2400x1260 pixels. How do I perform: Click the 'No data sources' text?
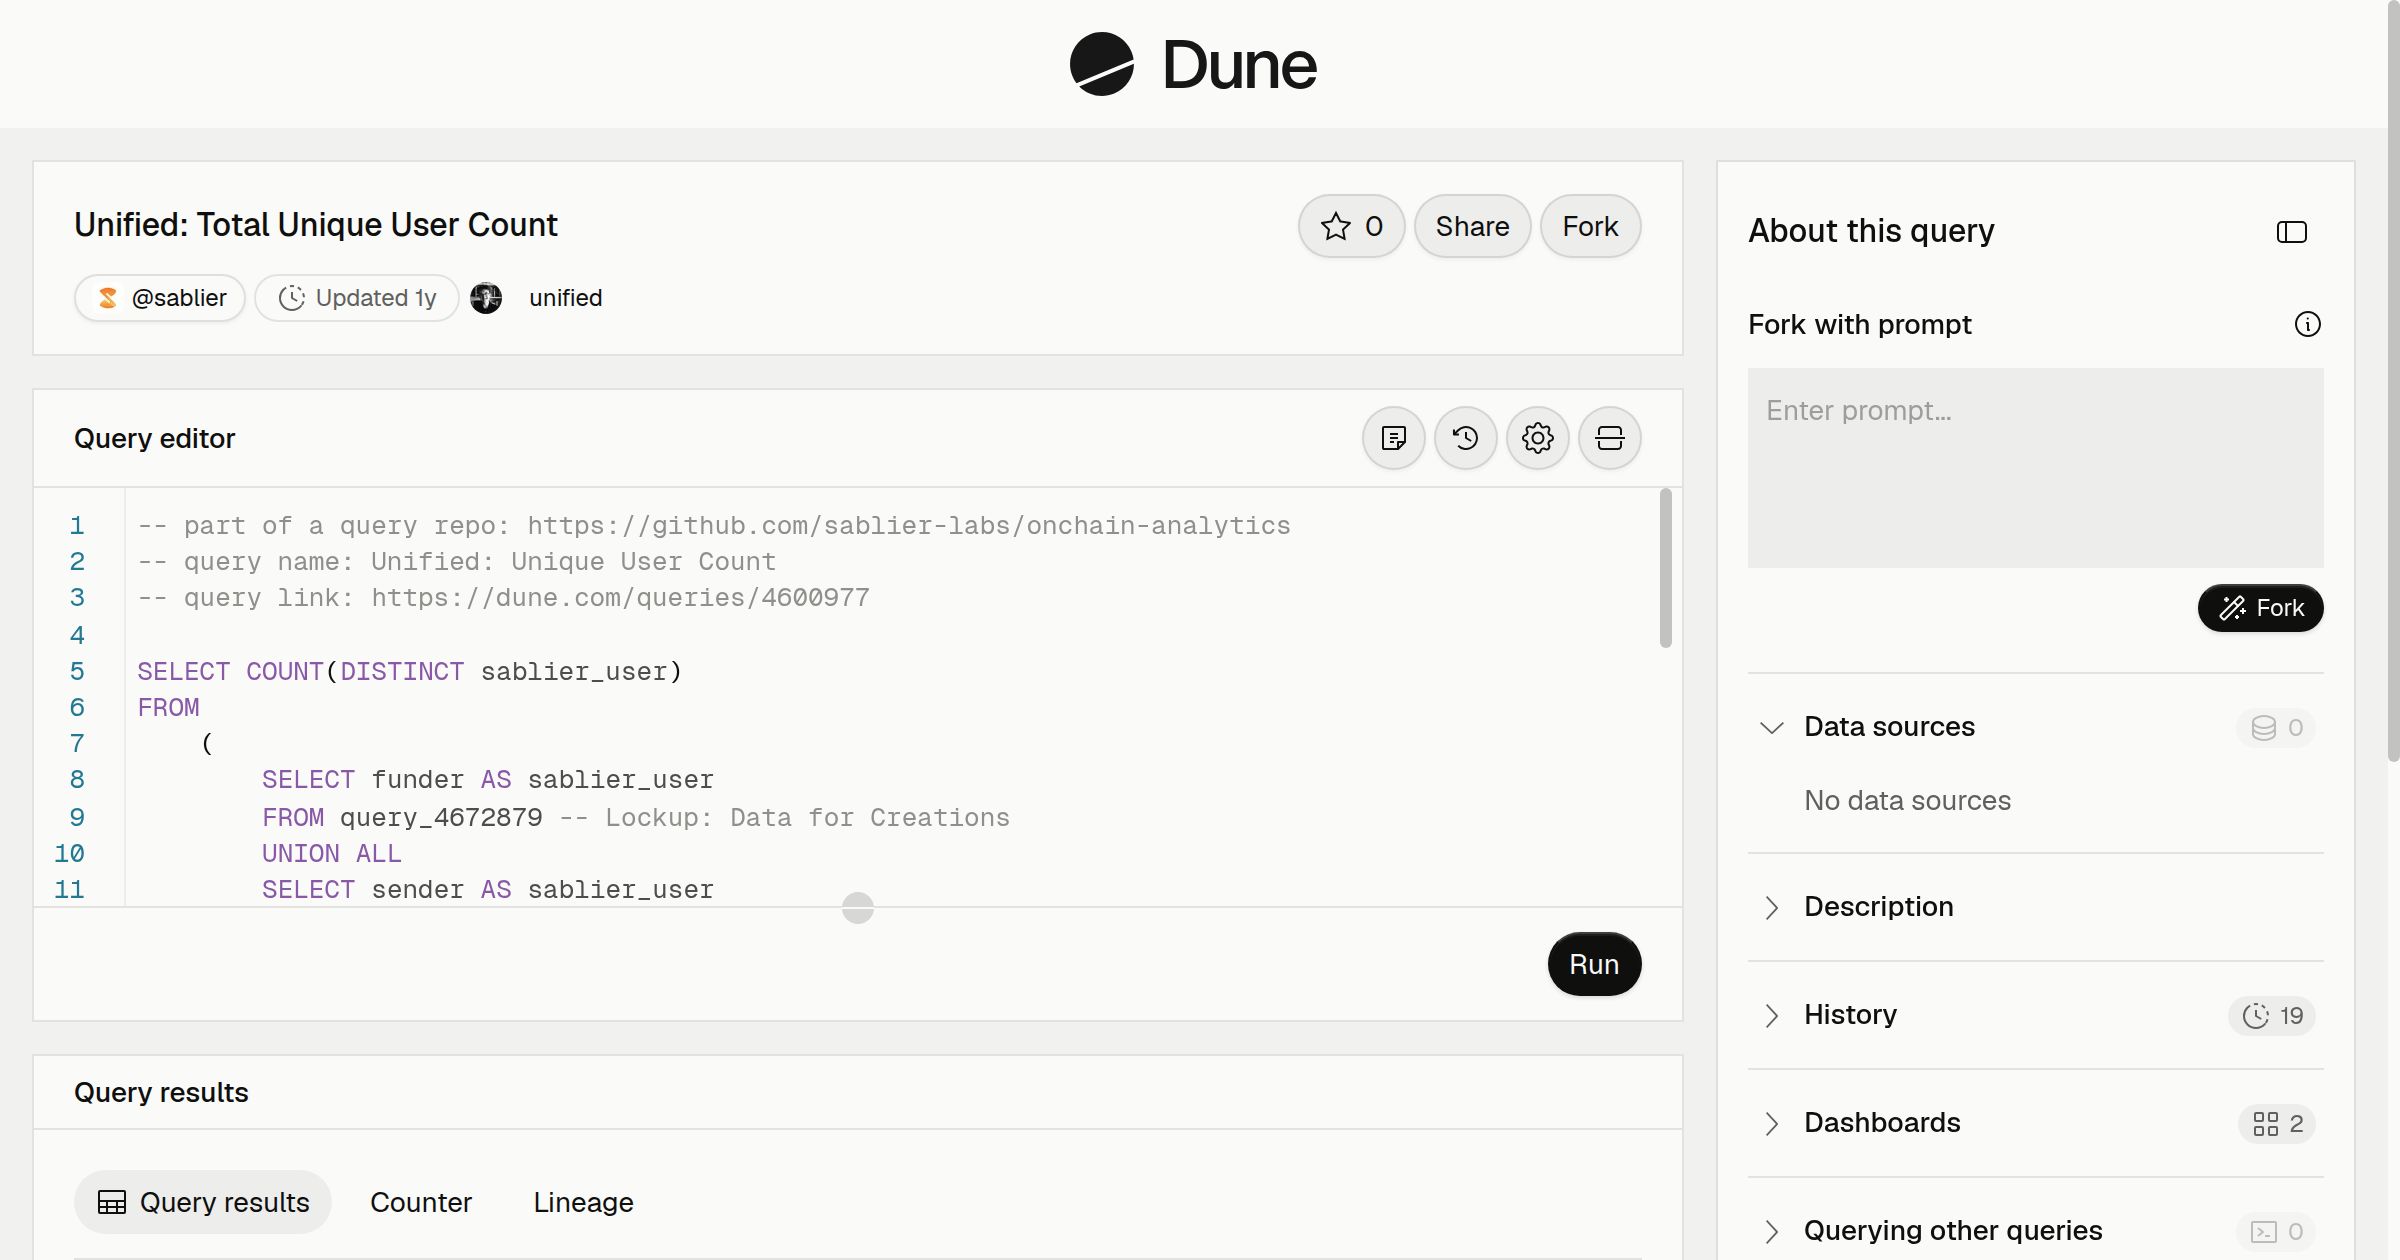coord(1907,800)
